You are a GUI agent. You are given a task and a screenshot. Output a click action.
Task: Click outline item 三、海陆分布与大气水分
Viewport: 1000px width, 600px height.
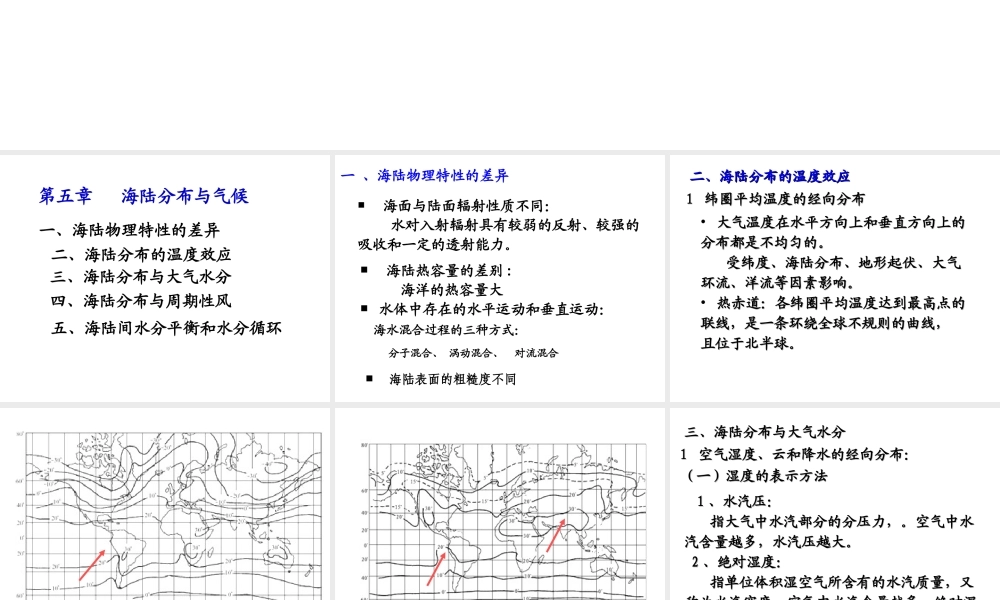click(x=141, y=277)
